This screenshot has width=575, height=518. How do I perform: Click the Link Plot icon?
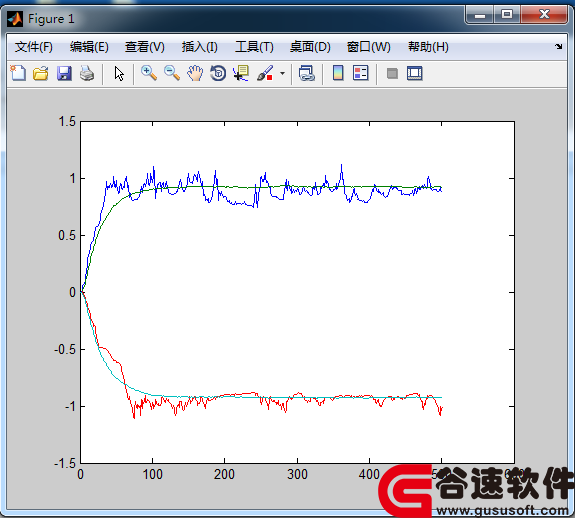(x=307, y=73)
